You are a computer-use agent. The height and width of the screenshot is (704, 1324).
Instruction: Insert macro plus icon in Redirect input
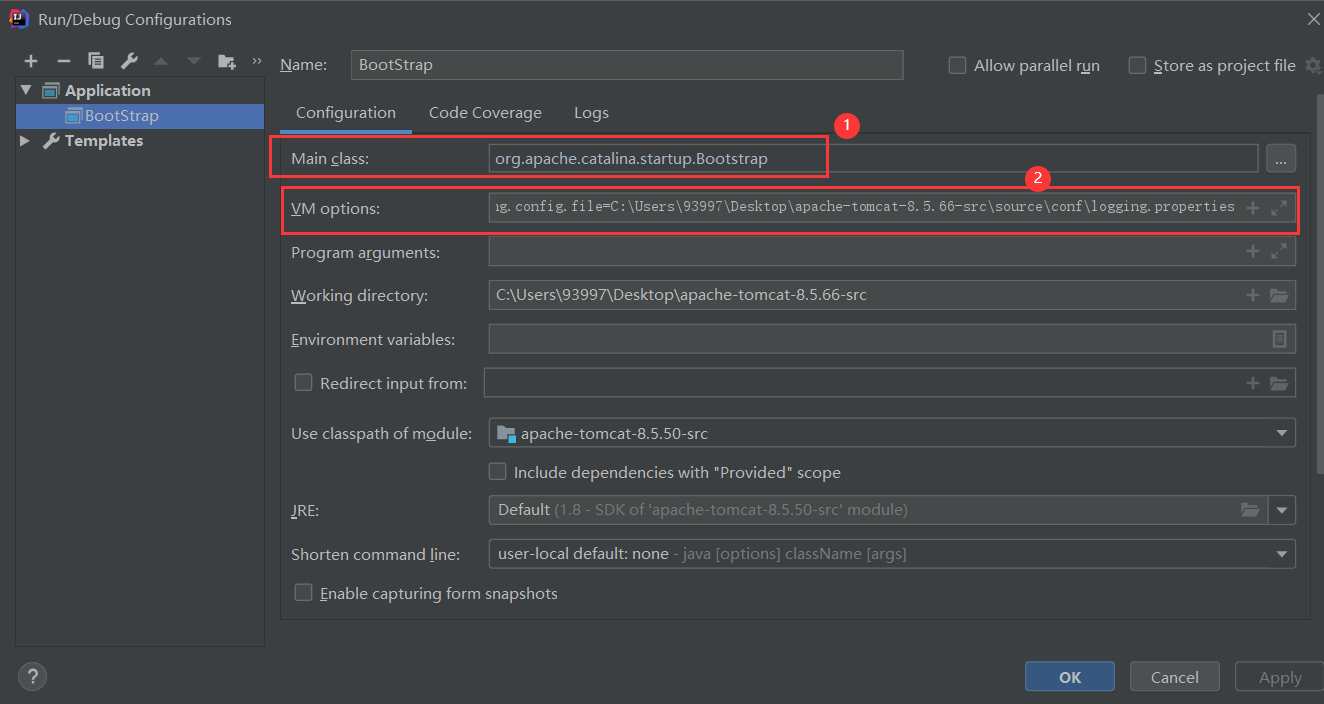(1253, 383)
